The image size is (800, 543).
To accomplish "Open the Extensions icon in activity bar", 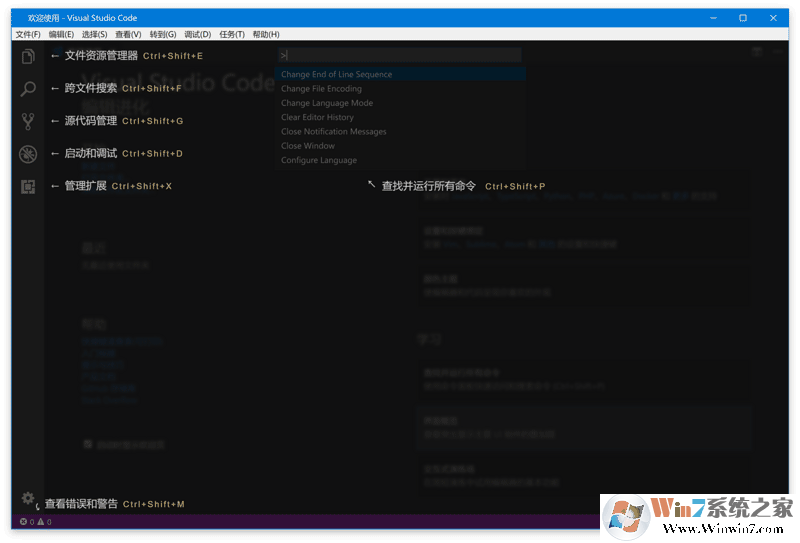I will tap(28, 187).
